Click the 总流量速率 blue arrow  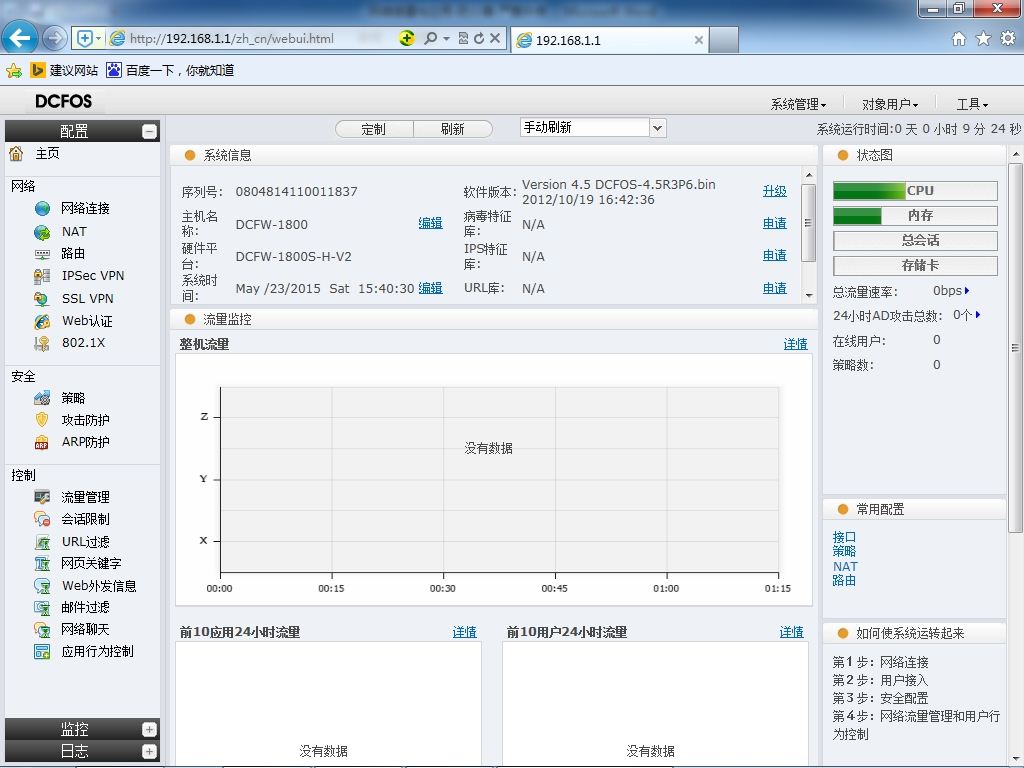[x=967, y=291]
